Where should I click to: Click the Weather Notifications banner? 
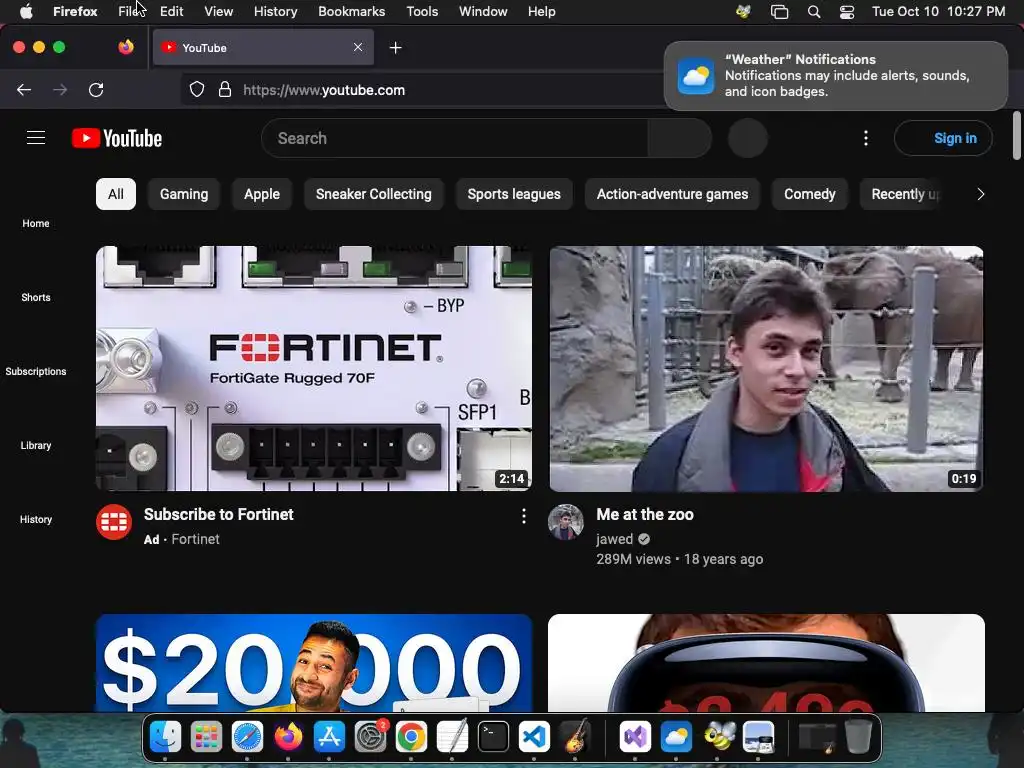point(836,76)
